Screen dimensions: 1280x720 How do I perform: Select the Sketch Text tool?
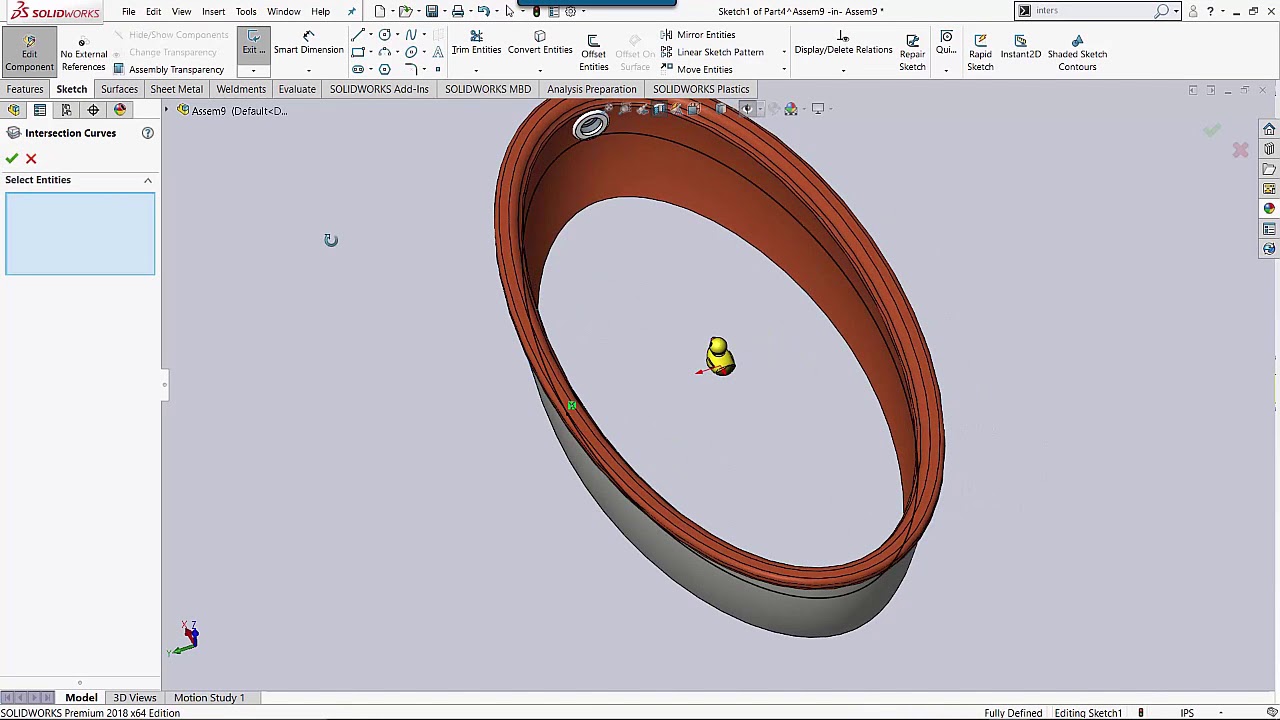click(438, 52)
